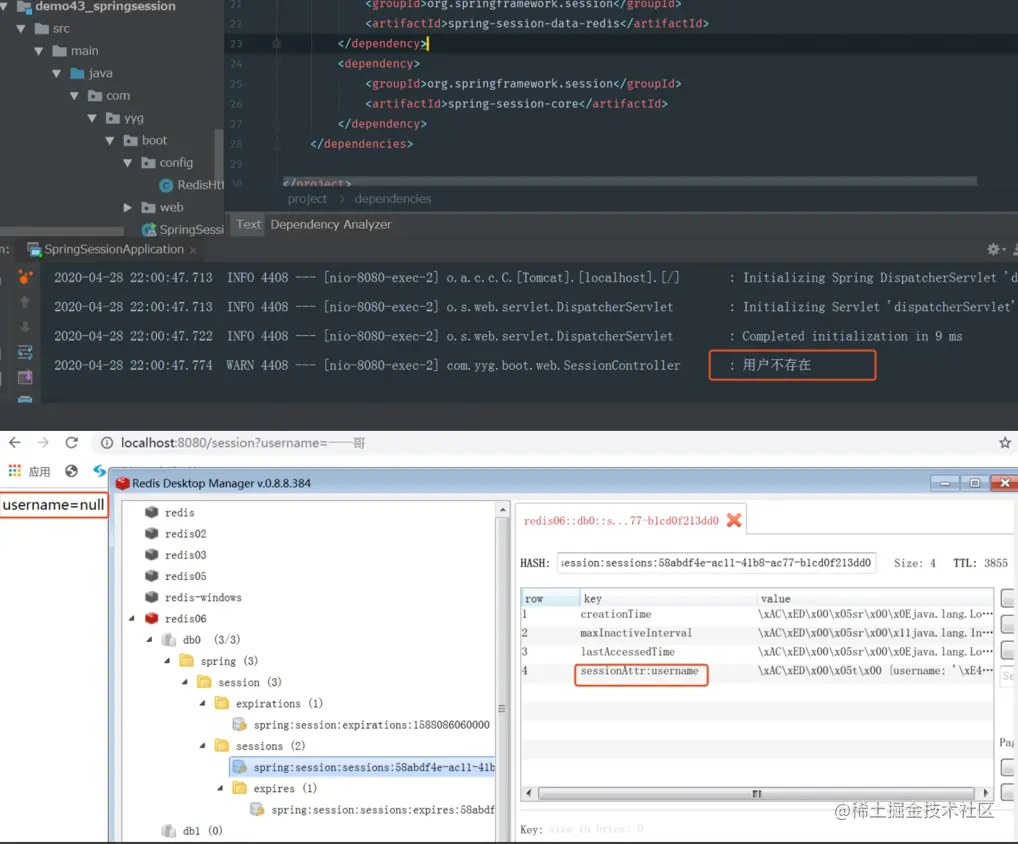
Task: Select the redis05 connection
Action: click(185, 577)
